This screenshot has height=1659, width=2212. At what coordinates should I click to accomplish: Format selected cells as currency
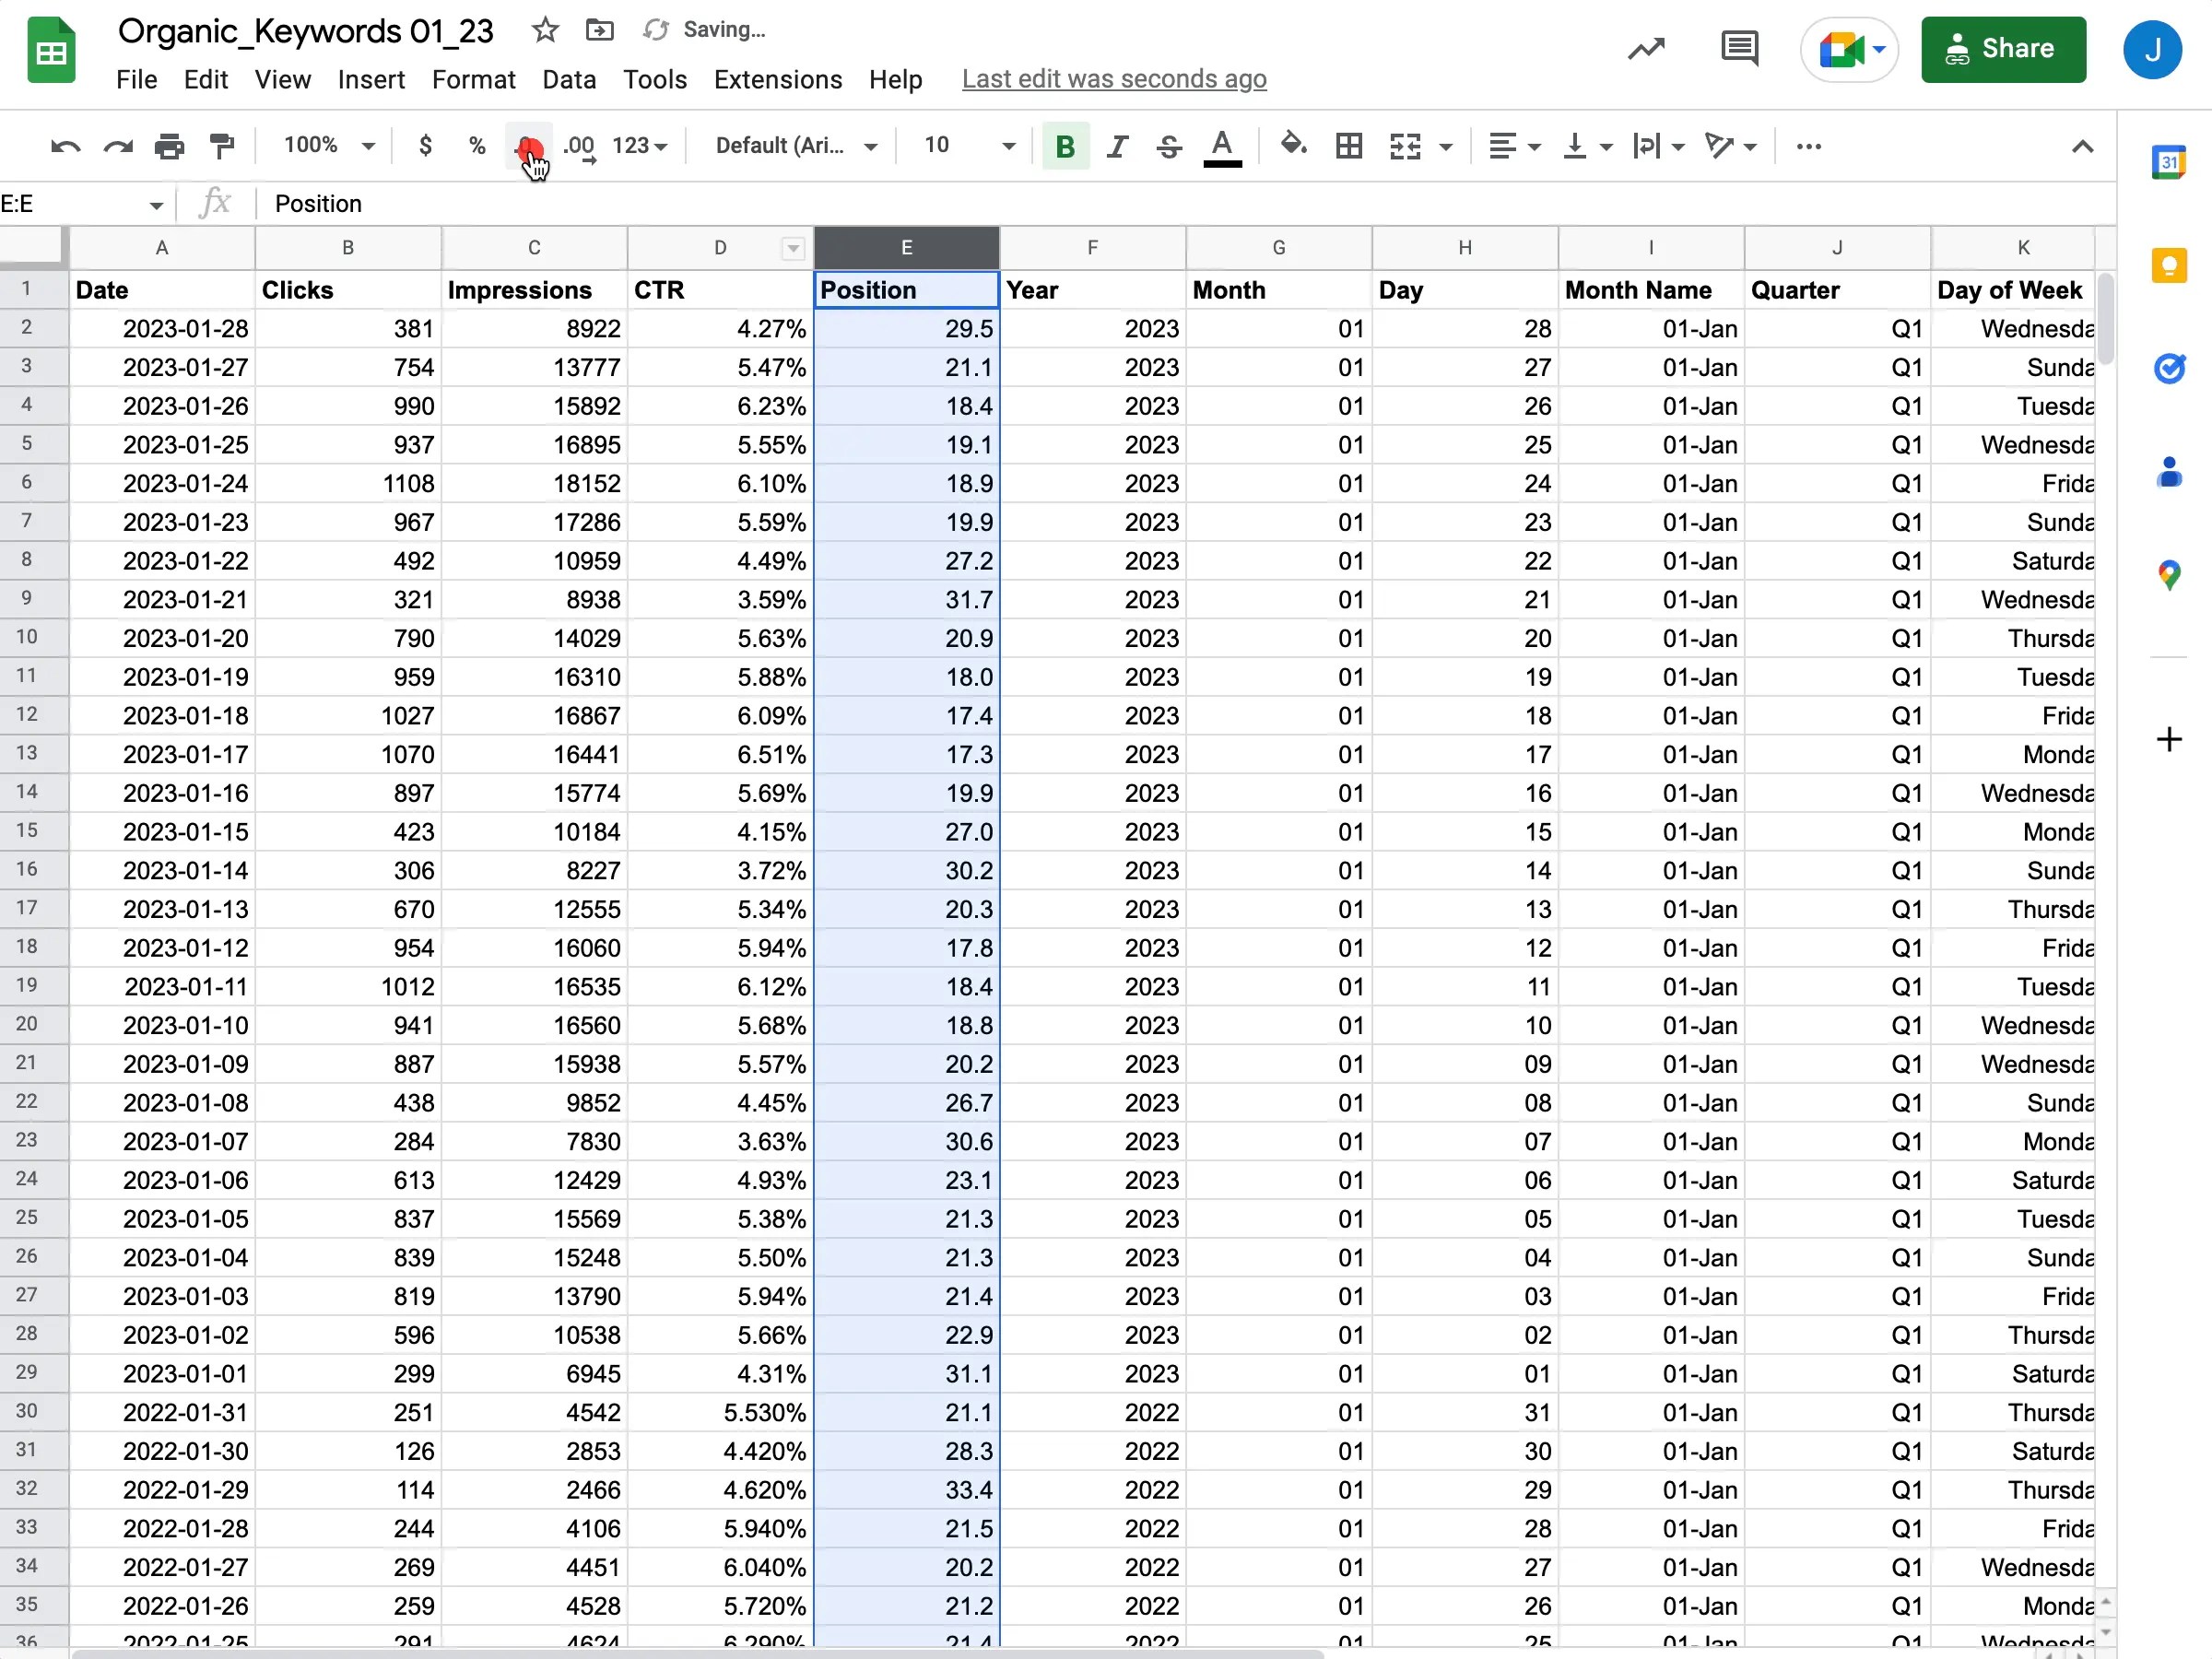click(x=425, y=146)
